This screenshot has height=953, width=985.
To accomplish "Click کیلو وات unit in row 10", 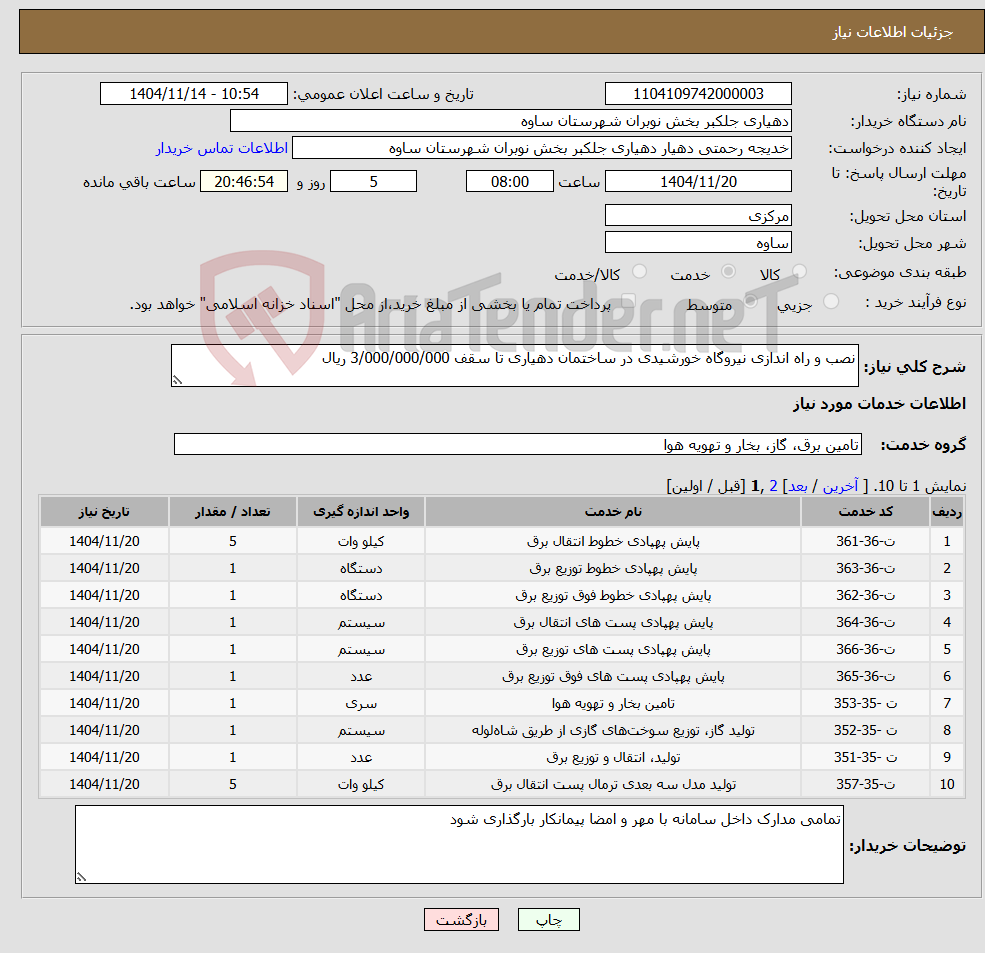I will (361, 785).
